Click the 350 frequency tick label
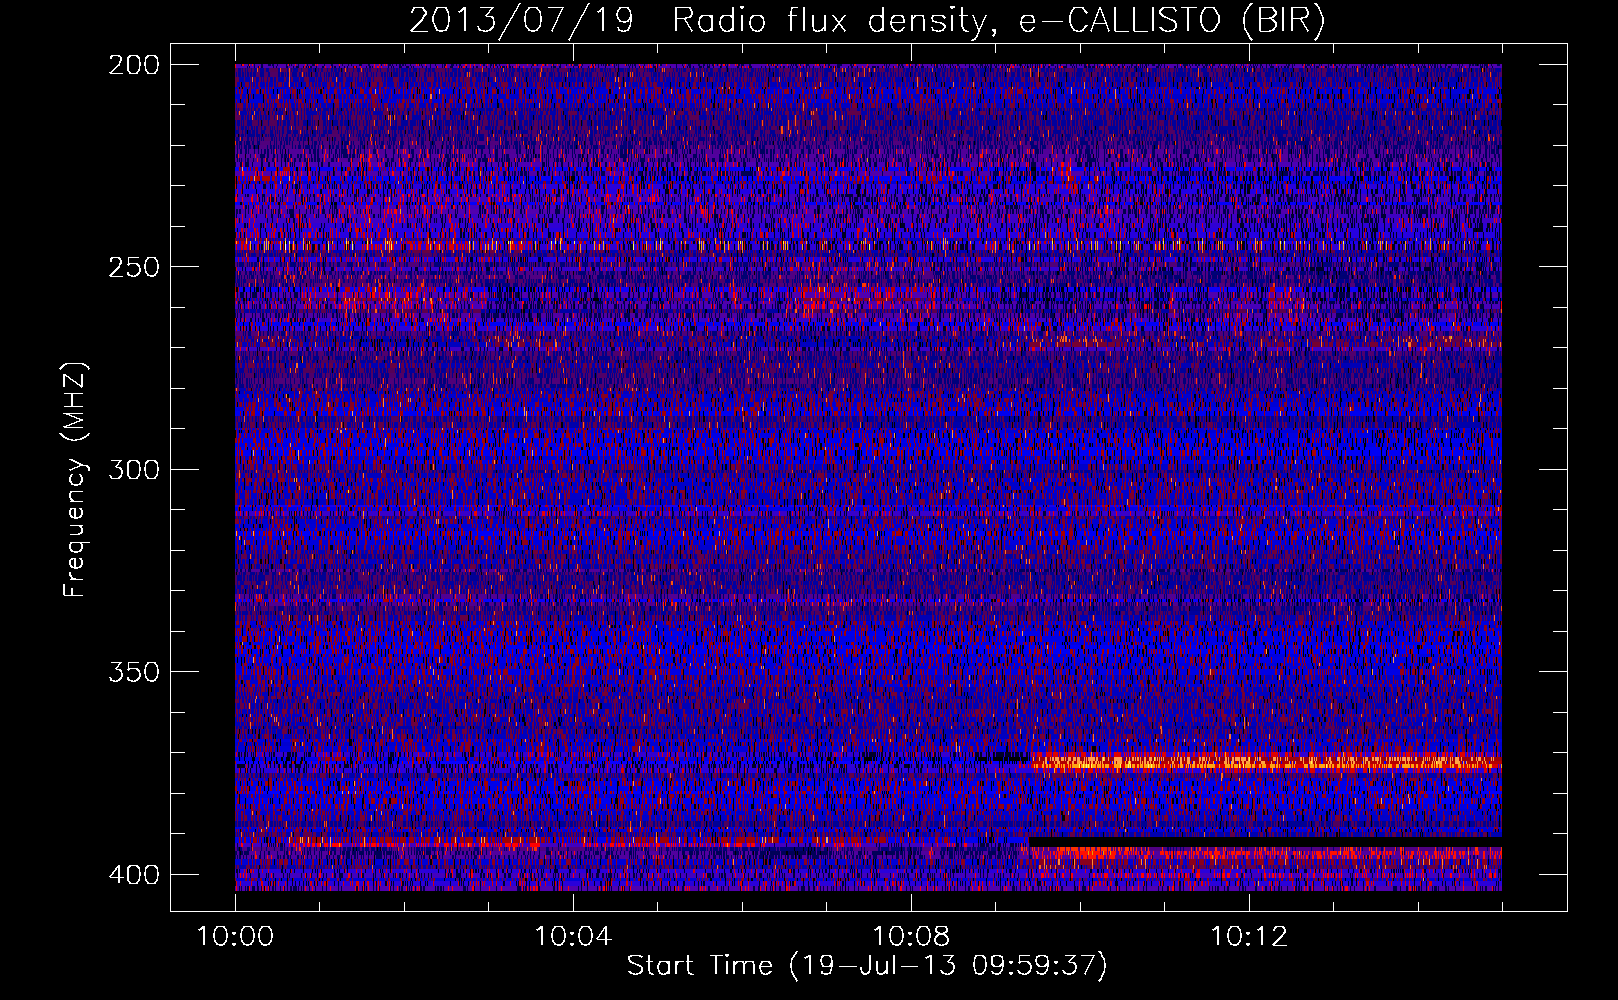 pyautogui.click(x=133, y=671)
